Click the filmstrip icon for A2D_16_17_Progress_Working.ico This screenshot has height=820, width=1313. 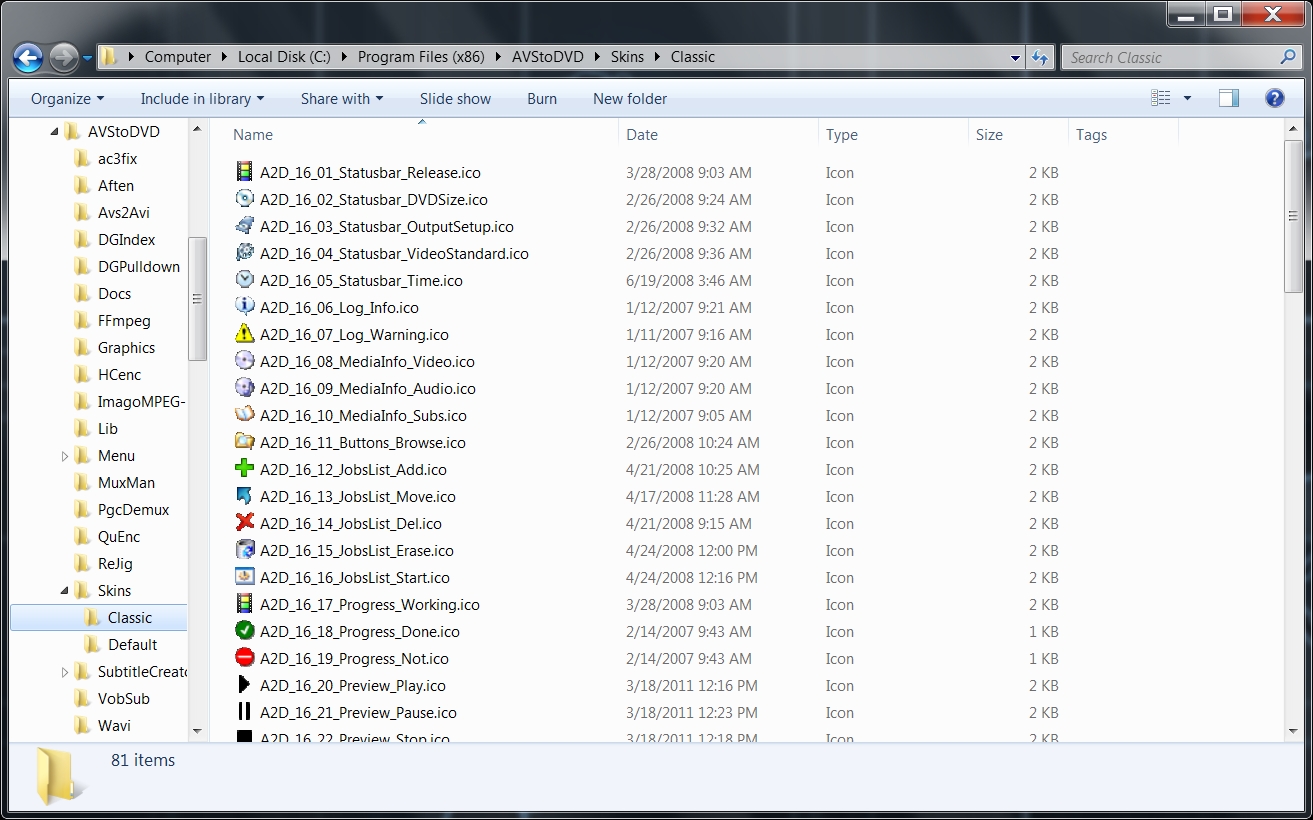244,604
